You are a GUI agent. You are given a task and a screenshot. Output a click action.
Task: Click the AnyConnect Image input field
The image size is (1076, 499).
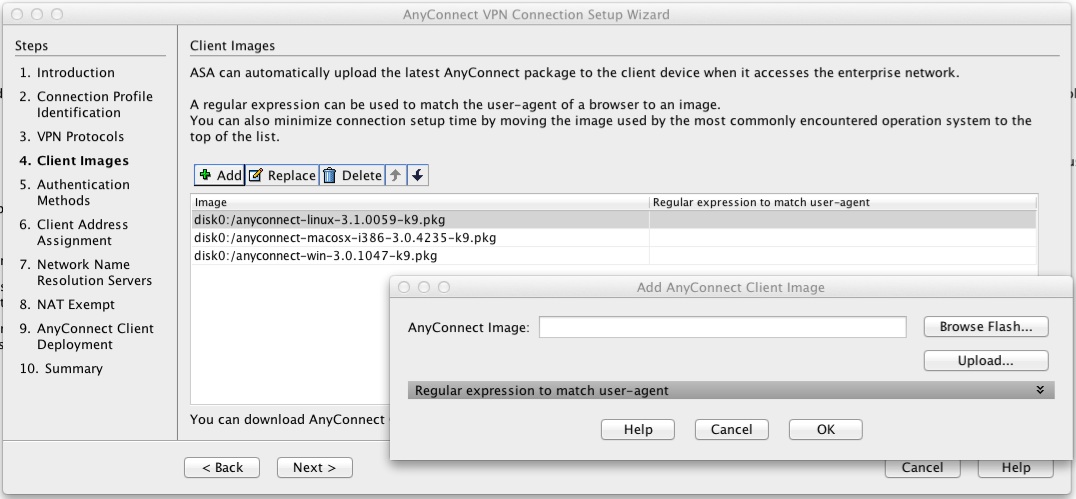[723, 327]
